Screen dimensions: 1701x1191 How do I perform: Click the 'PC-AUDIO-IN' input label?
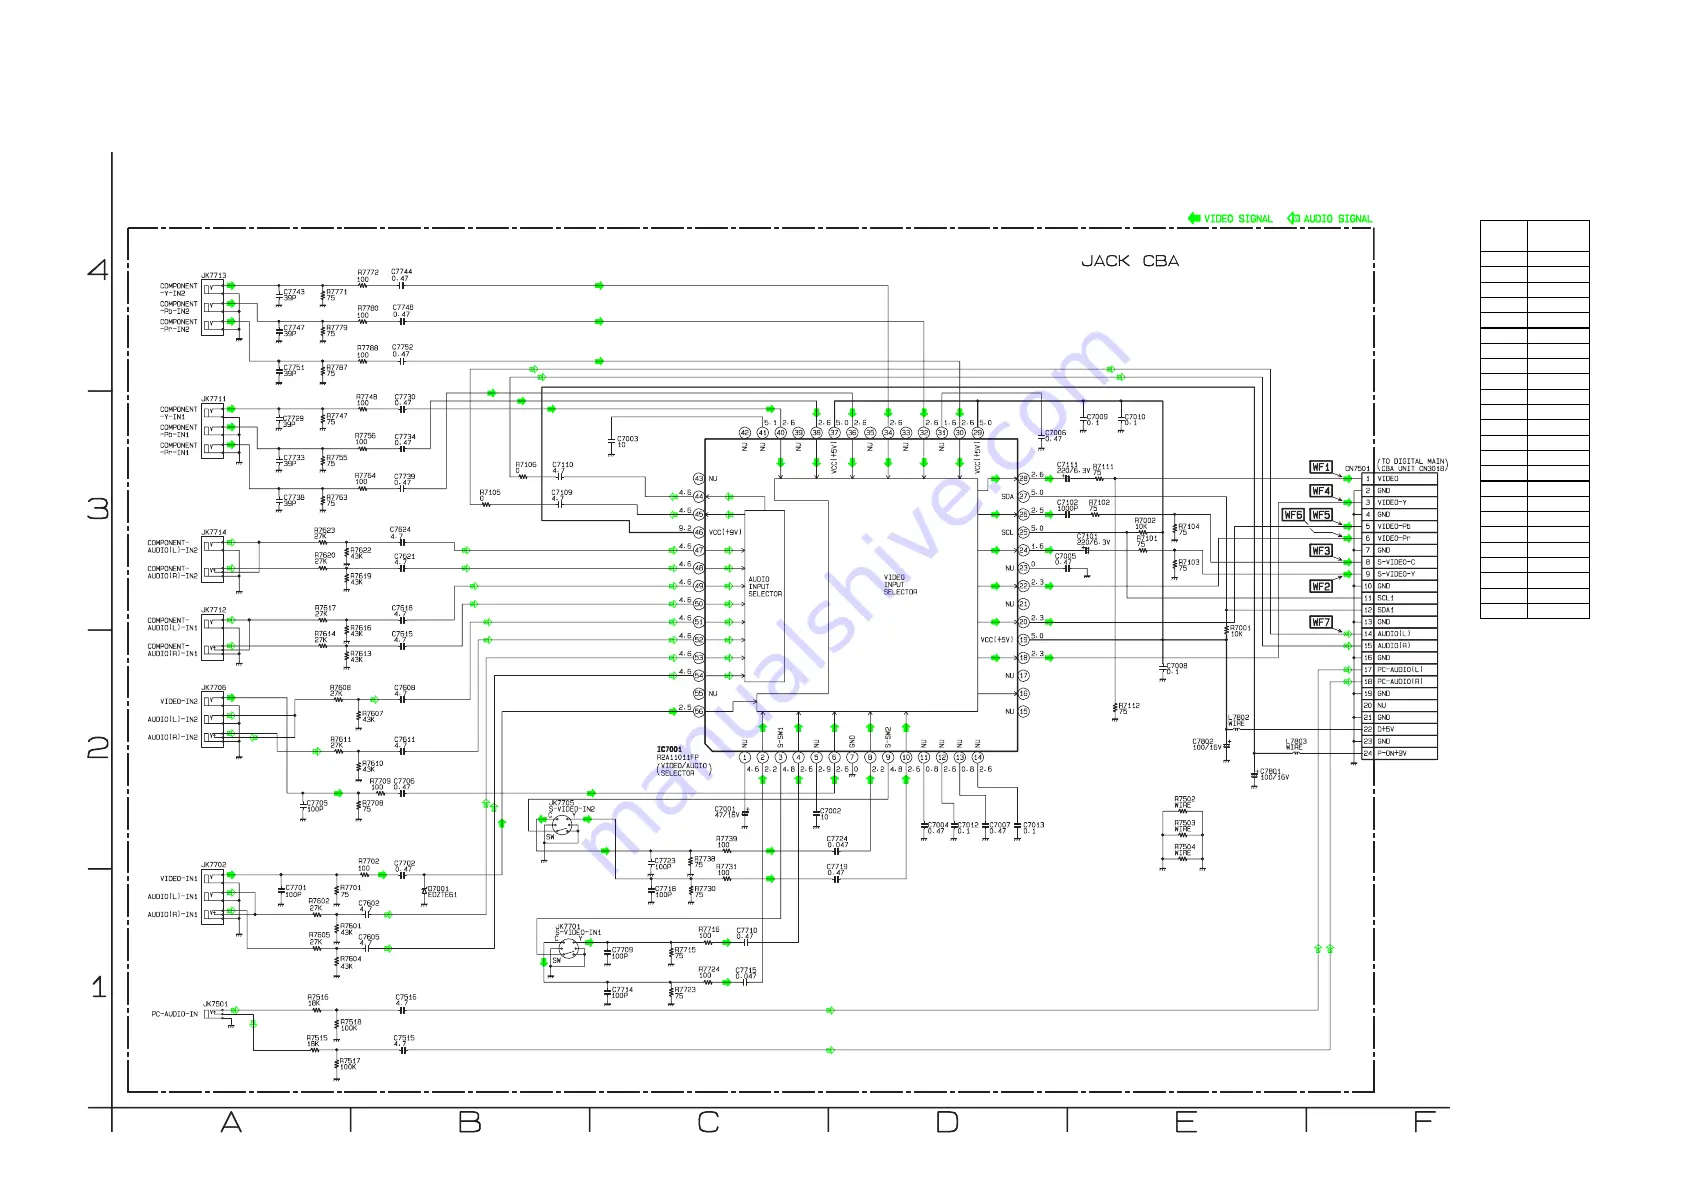(174, 1014)
